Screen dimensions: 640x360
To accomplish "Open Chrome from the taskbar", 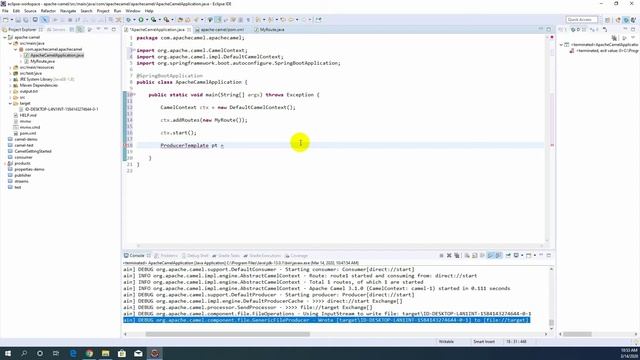I will (89, 353).
